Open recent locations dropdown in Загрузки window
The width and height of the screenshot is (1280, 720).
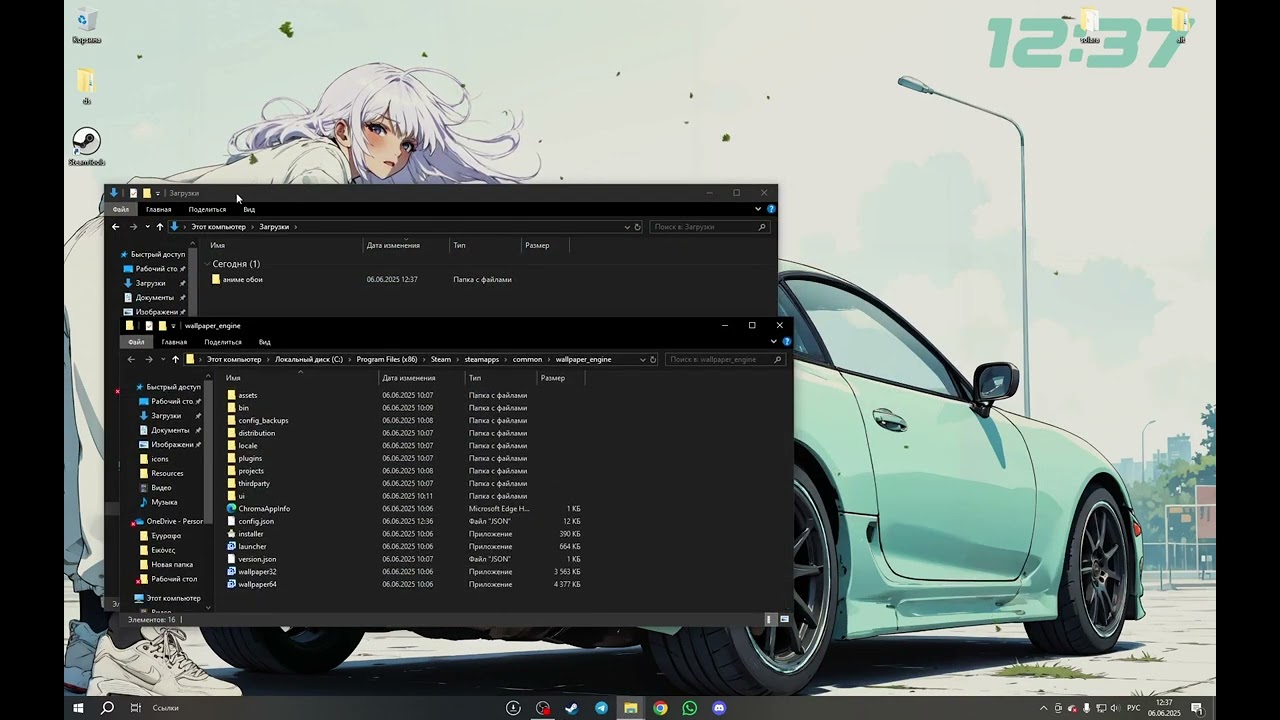[x=147, y=227]
